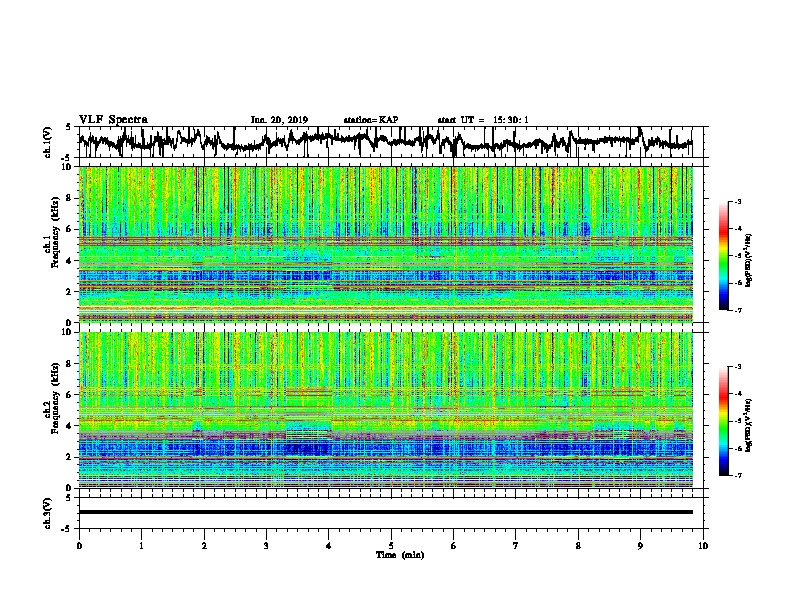Screen dimensions: 792x612
Task: Click the "7" tick on the time axis
Action: coord(516,546)
